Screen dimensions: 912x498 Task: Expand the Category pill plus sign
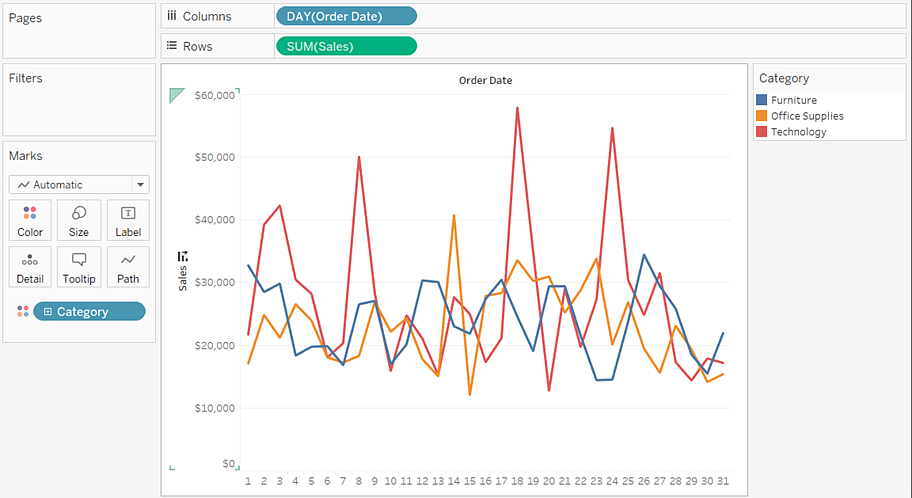coord(47,312)
